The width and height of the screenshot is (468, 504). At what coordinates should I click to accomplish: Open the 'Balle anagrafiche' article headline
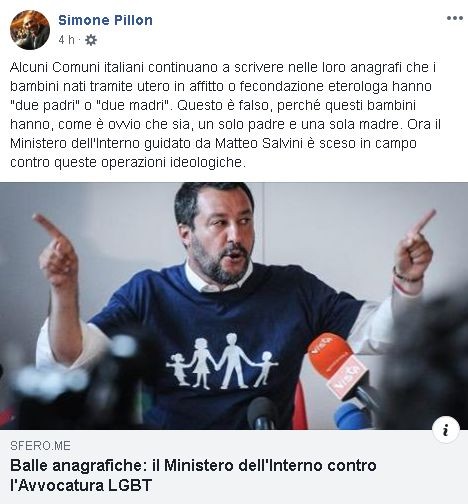pyautogui.click(x=193, y=475)
